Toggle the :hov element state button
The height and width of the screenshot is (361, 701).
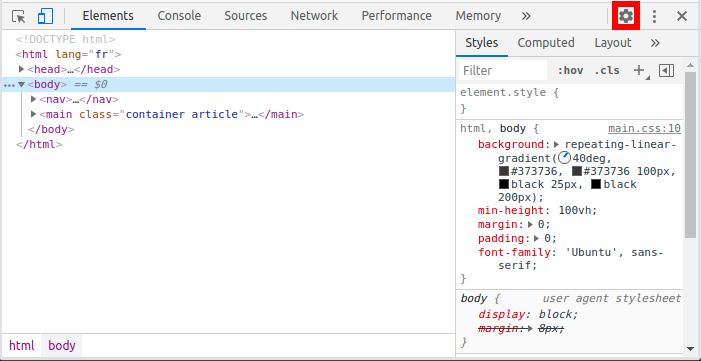(570, 71)
